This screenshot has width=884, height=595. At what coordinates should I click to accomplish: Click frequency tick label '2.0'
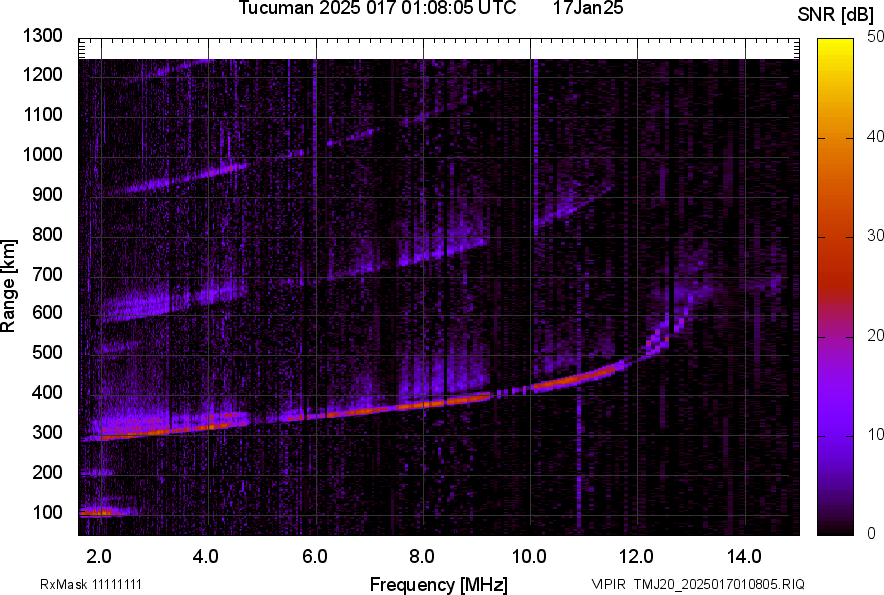99,557
